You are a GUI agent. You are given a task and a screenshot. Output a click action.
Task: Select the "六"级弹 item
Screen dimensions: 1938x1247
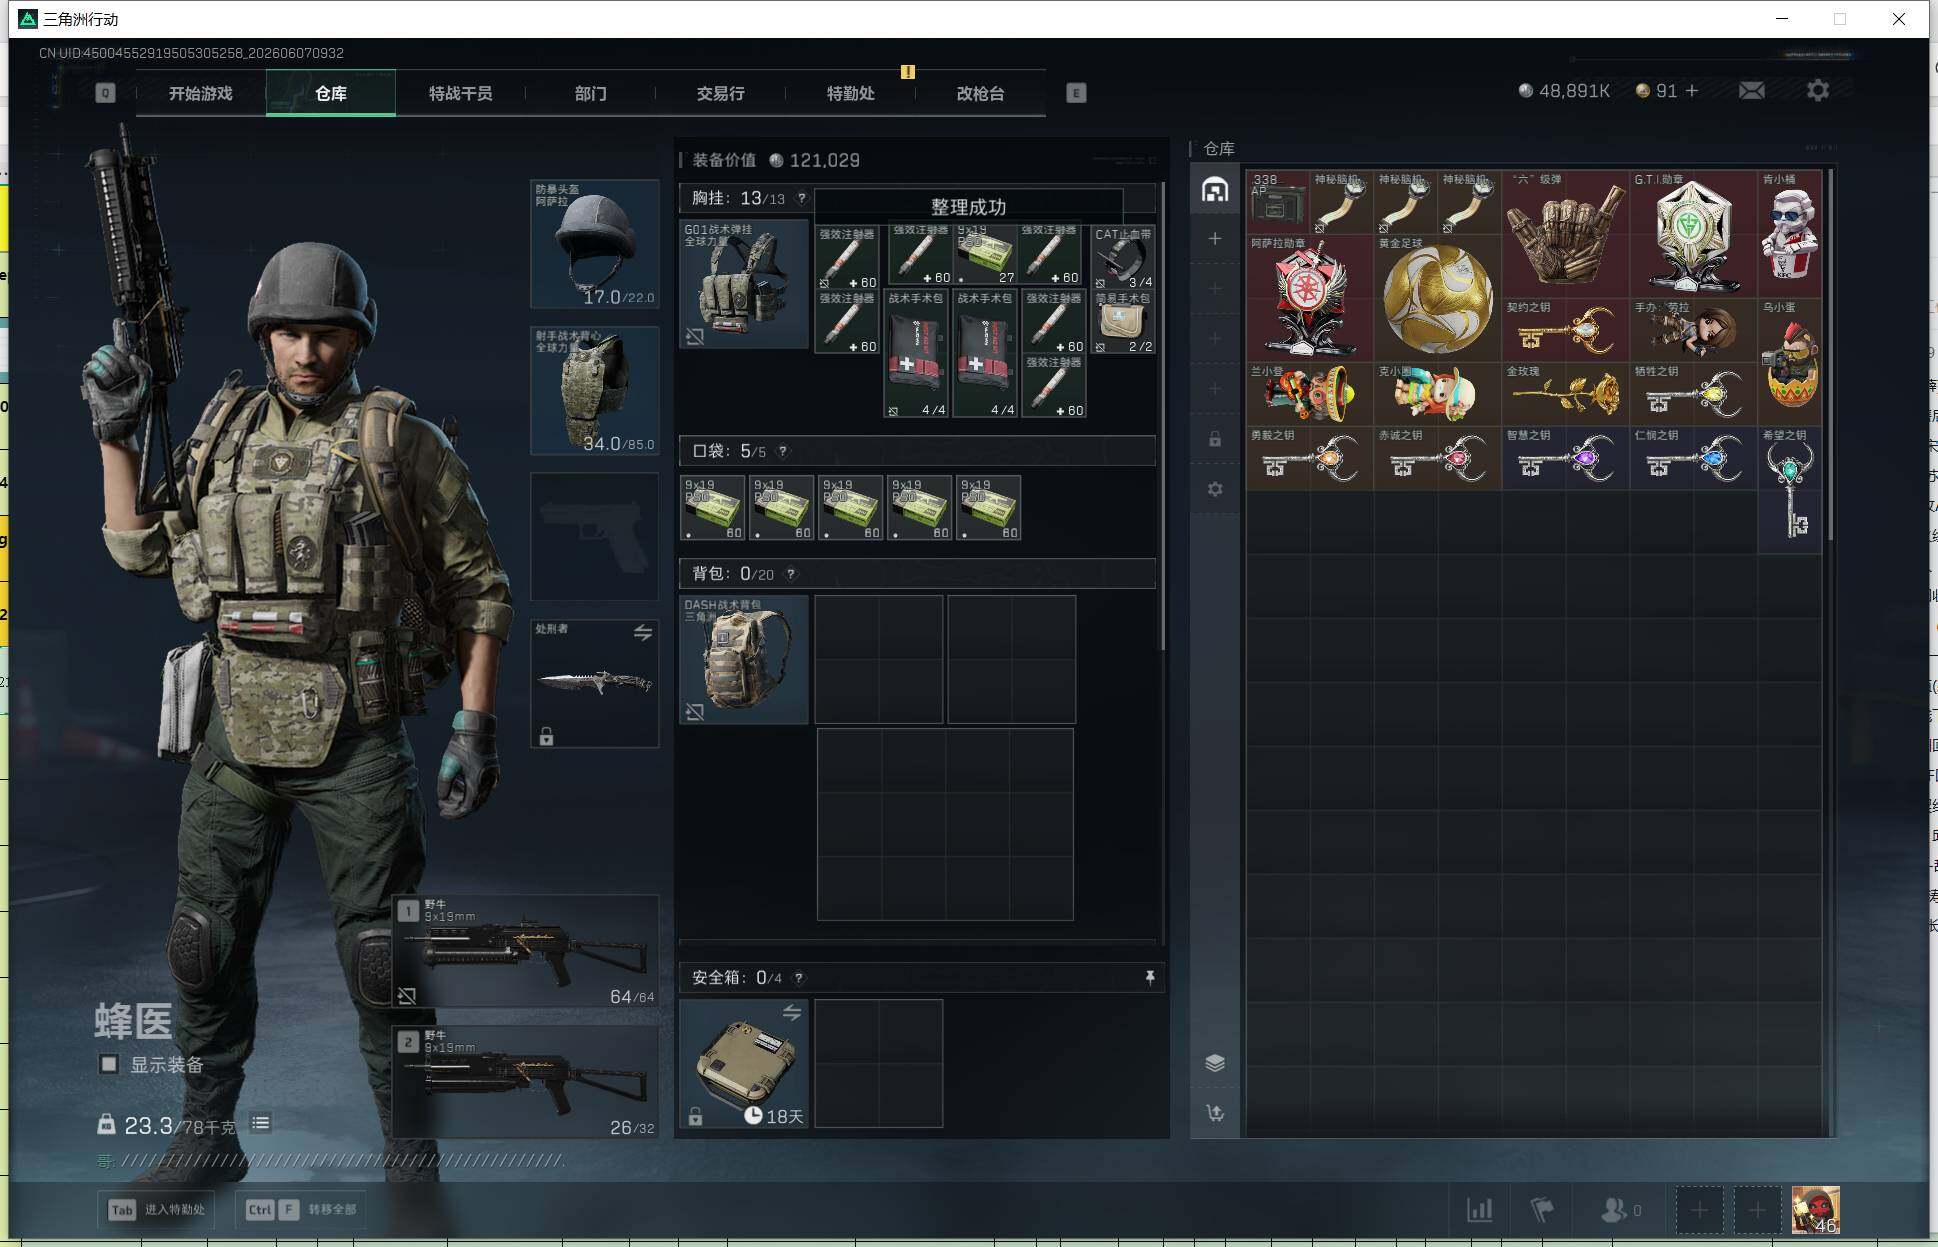click(x=1565, y=233)
